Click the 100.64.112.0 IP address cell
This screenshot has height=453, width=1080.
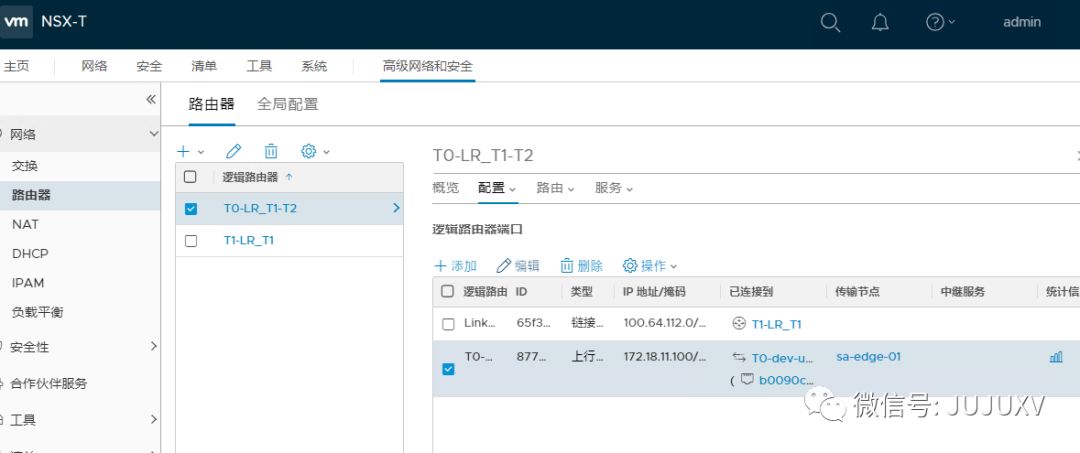click(x=665, y=324)
